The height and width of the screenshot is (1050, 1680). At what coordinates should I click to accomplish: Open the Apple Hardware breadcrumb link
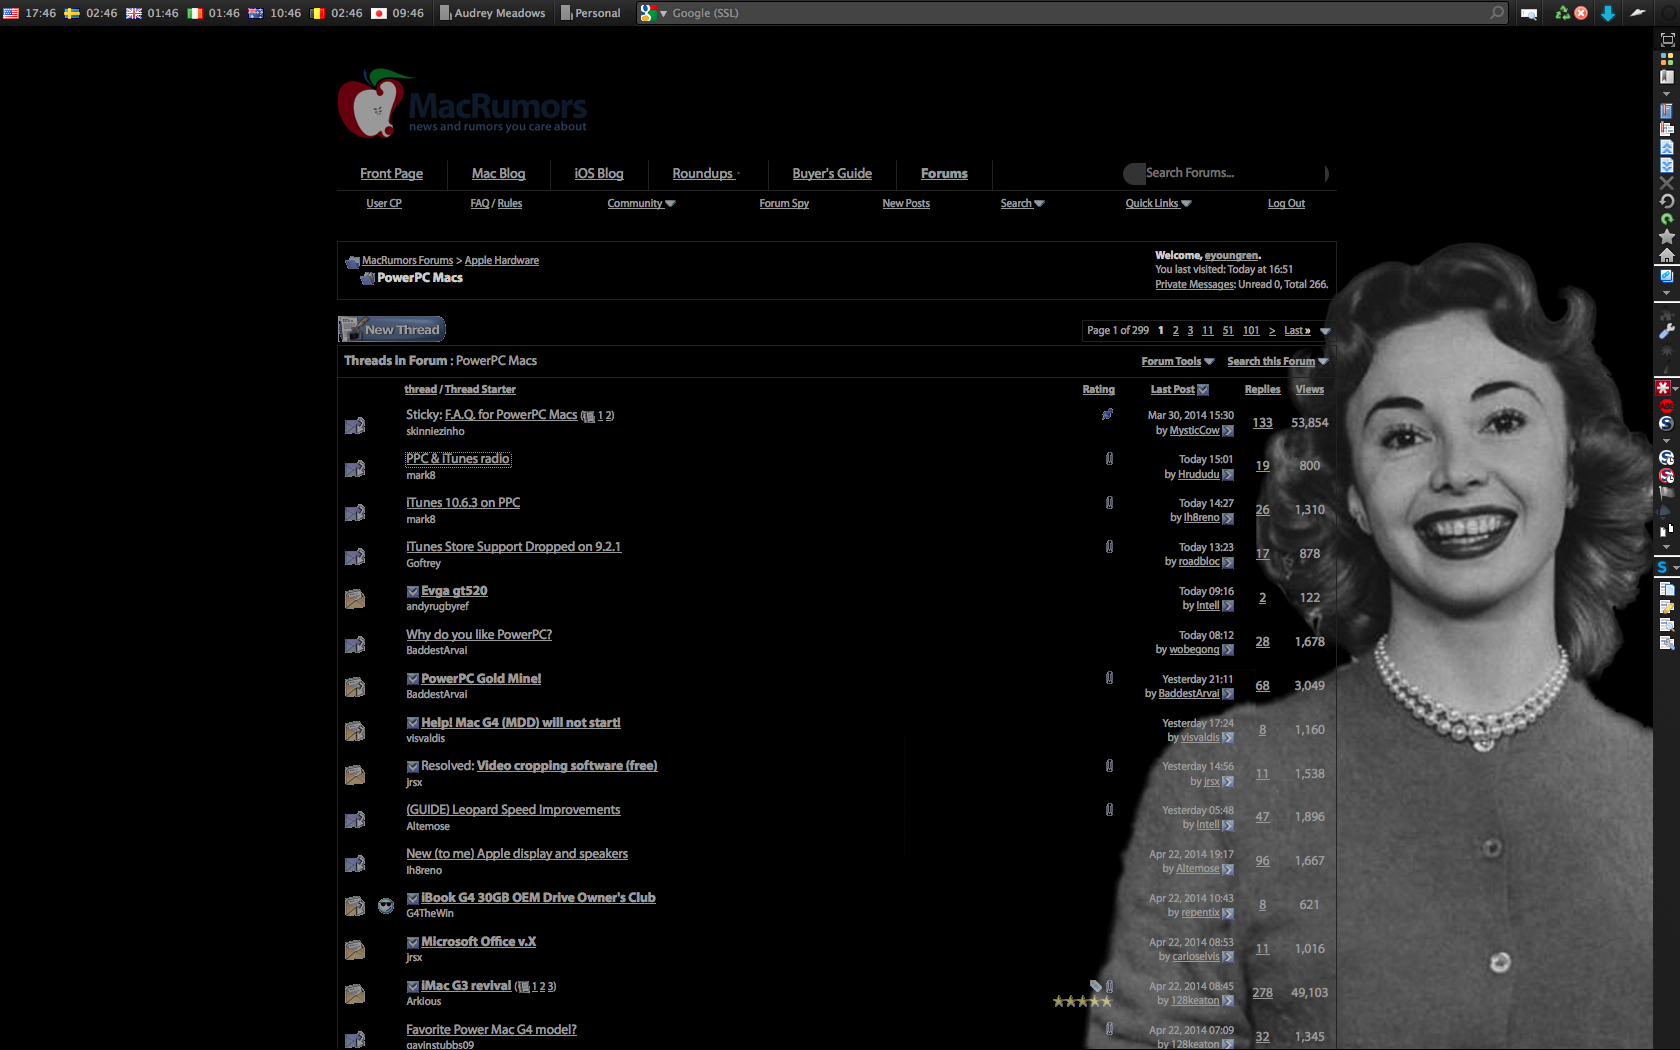click(x=502, y=260)
